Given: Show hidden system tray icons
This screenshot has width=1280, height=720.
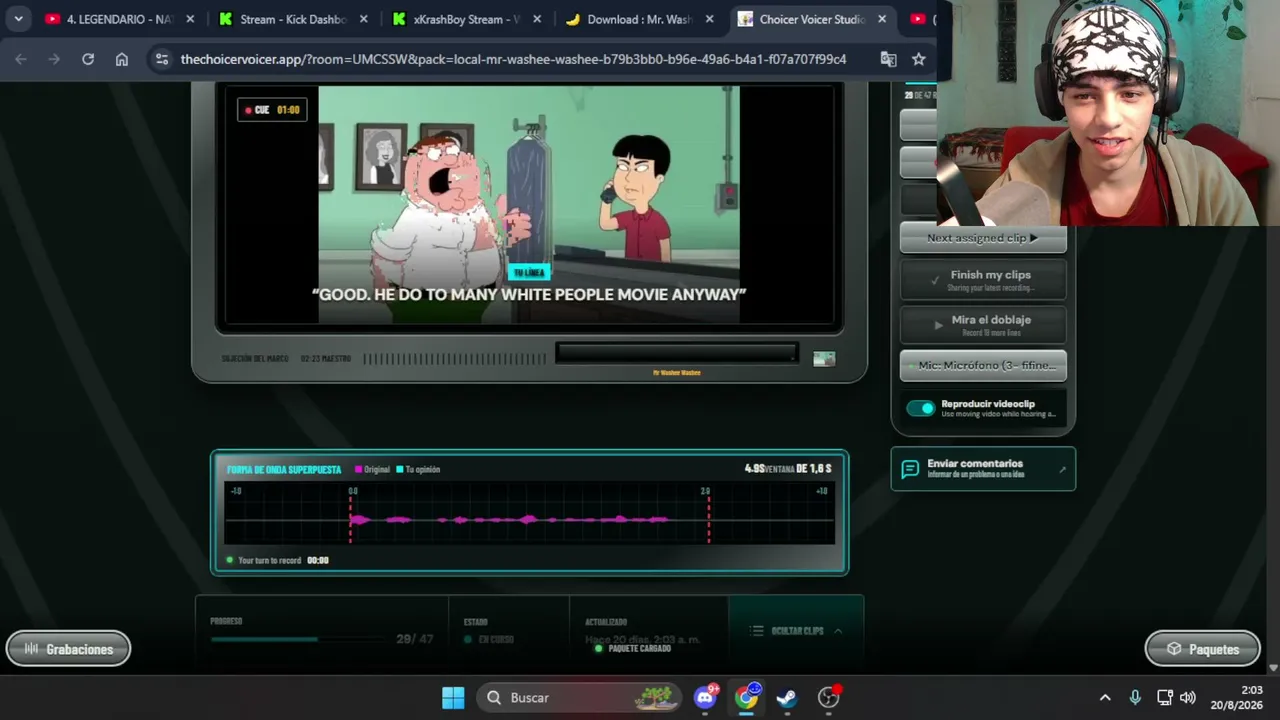Looking at the screenshot, I should (1105, 697).
